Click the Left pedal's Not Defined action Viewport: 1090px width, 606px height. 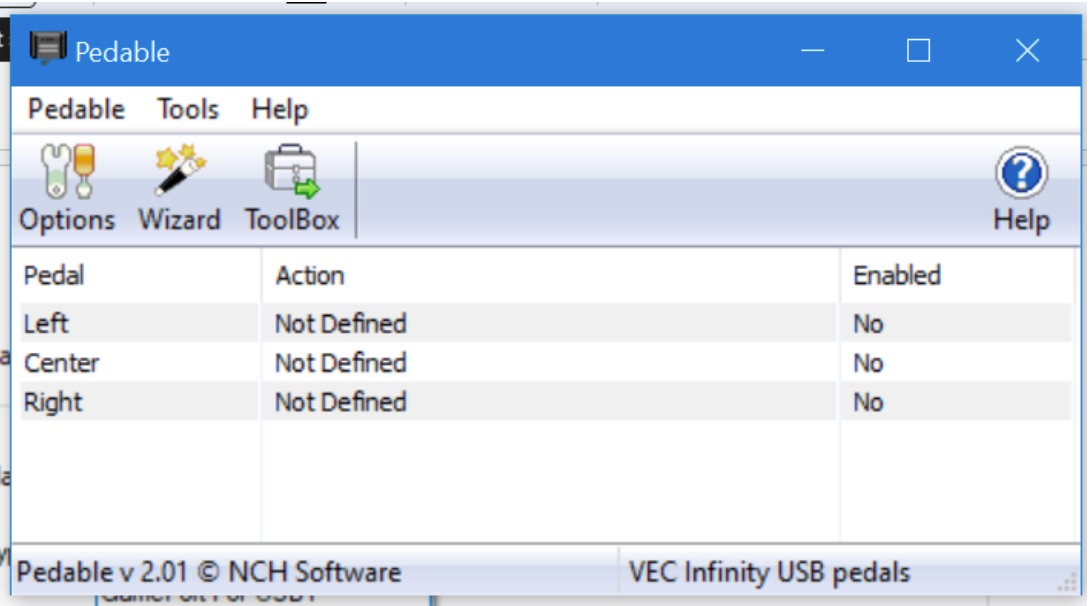pyautogui.click(x=341, y=323)
